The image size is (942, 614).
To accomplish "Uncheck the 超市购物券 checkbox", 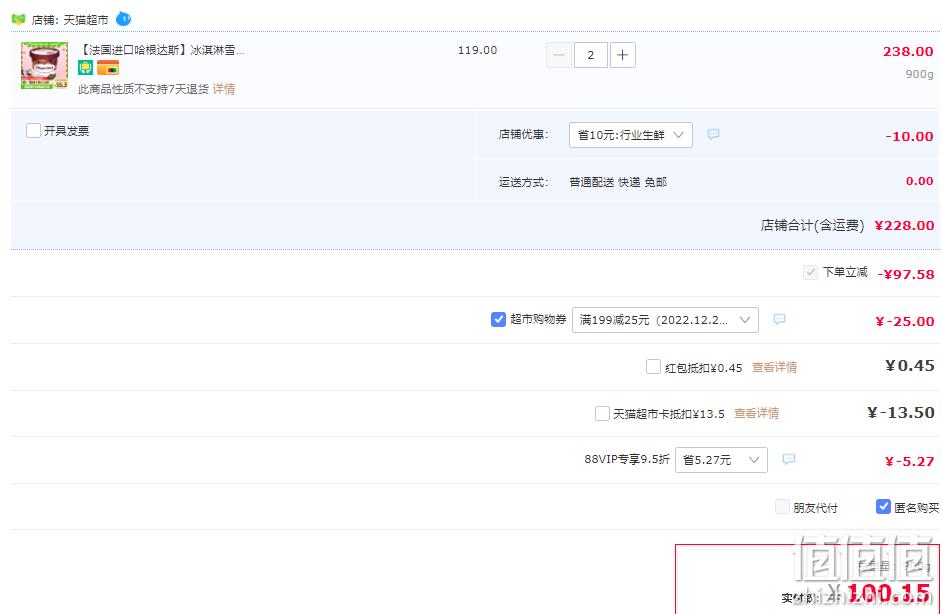I will (498, 320).
